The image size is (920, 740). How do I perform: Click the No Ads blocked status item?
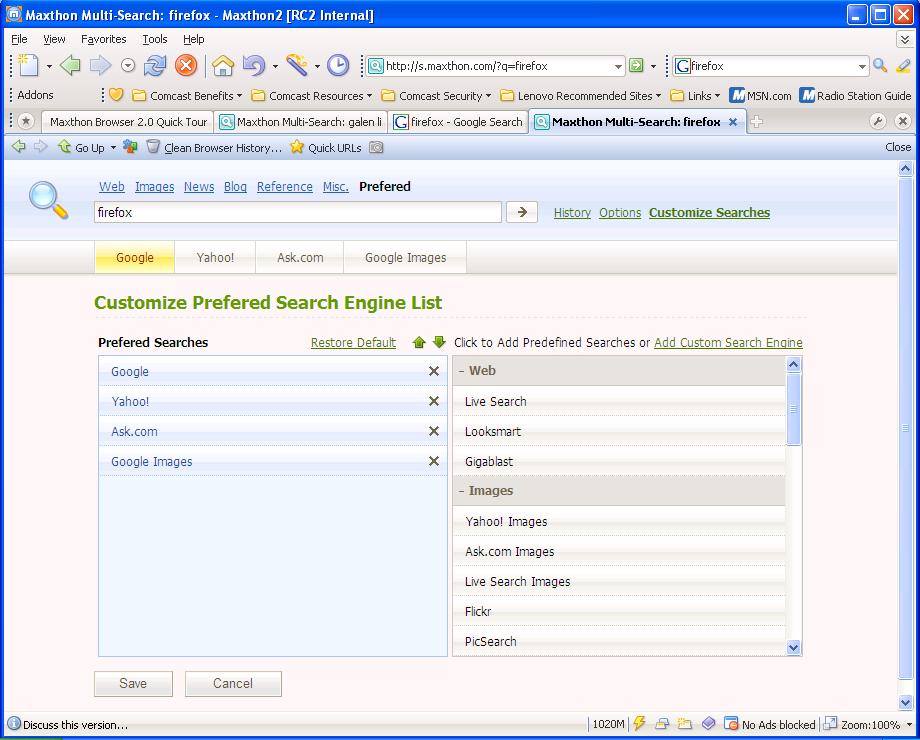769,724
